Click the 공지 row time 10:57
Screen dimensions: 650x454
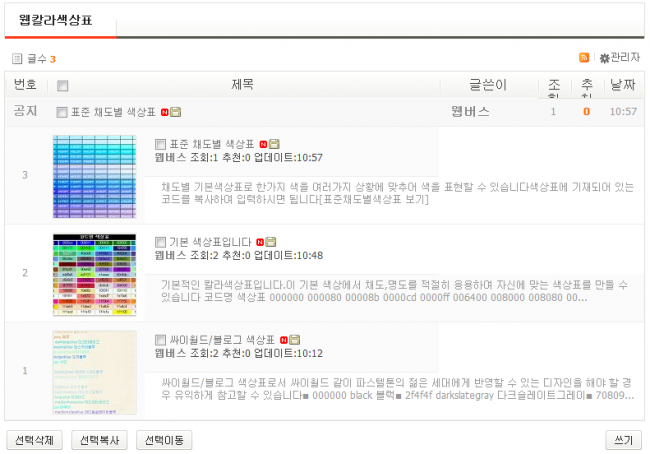click(x=623, y=112)
